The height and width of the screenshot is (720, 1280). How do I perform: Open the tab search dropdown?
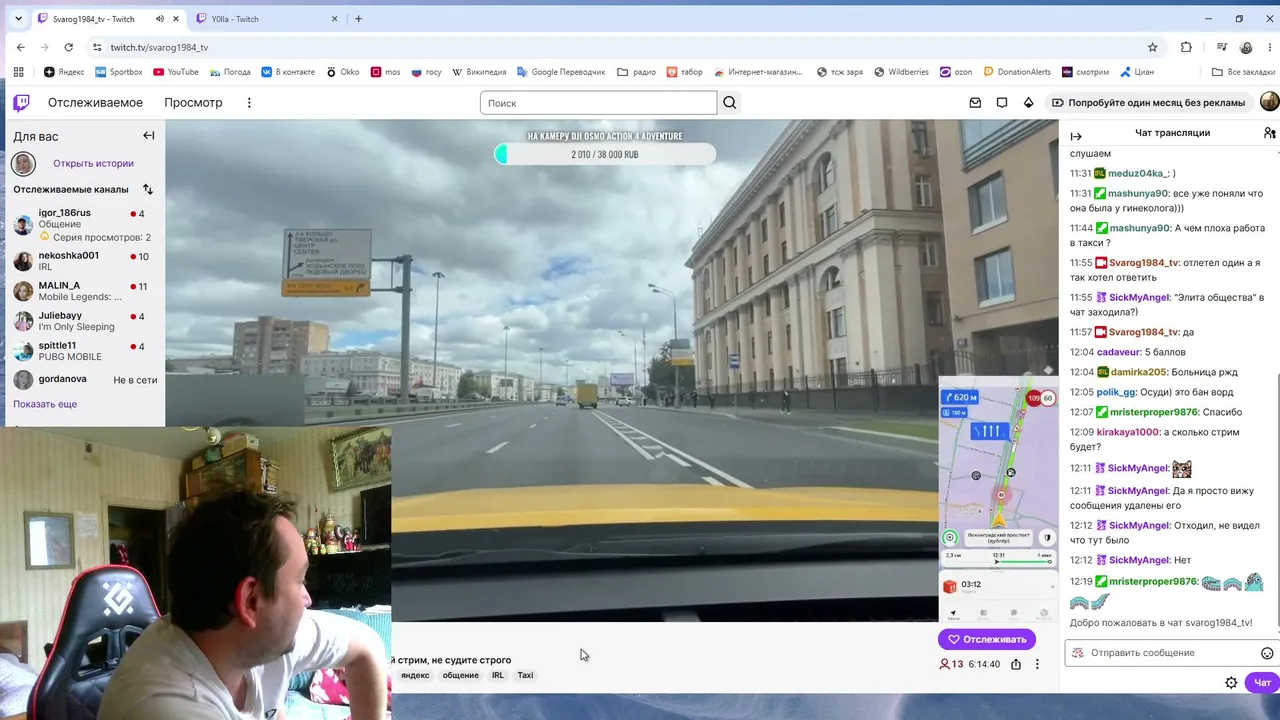18,19
